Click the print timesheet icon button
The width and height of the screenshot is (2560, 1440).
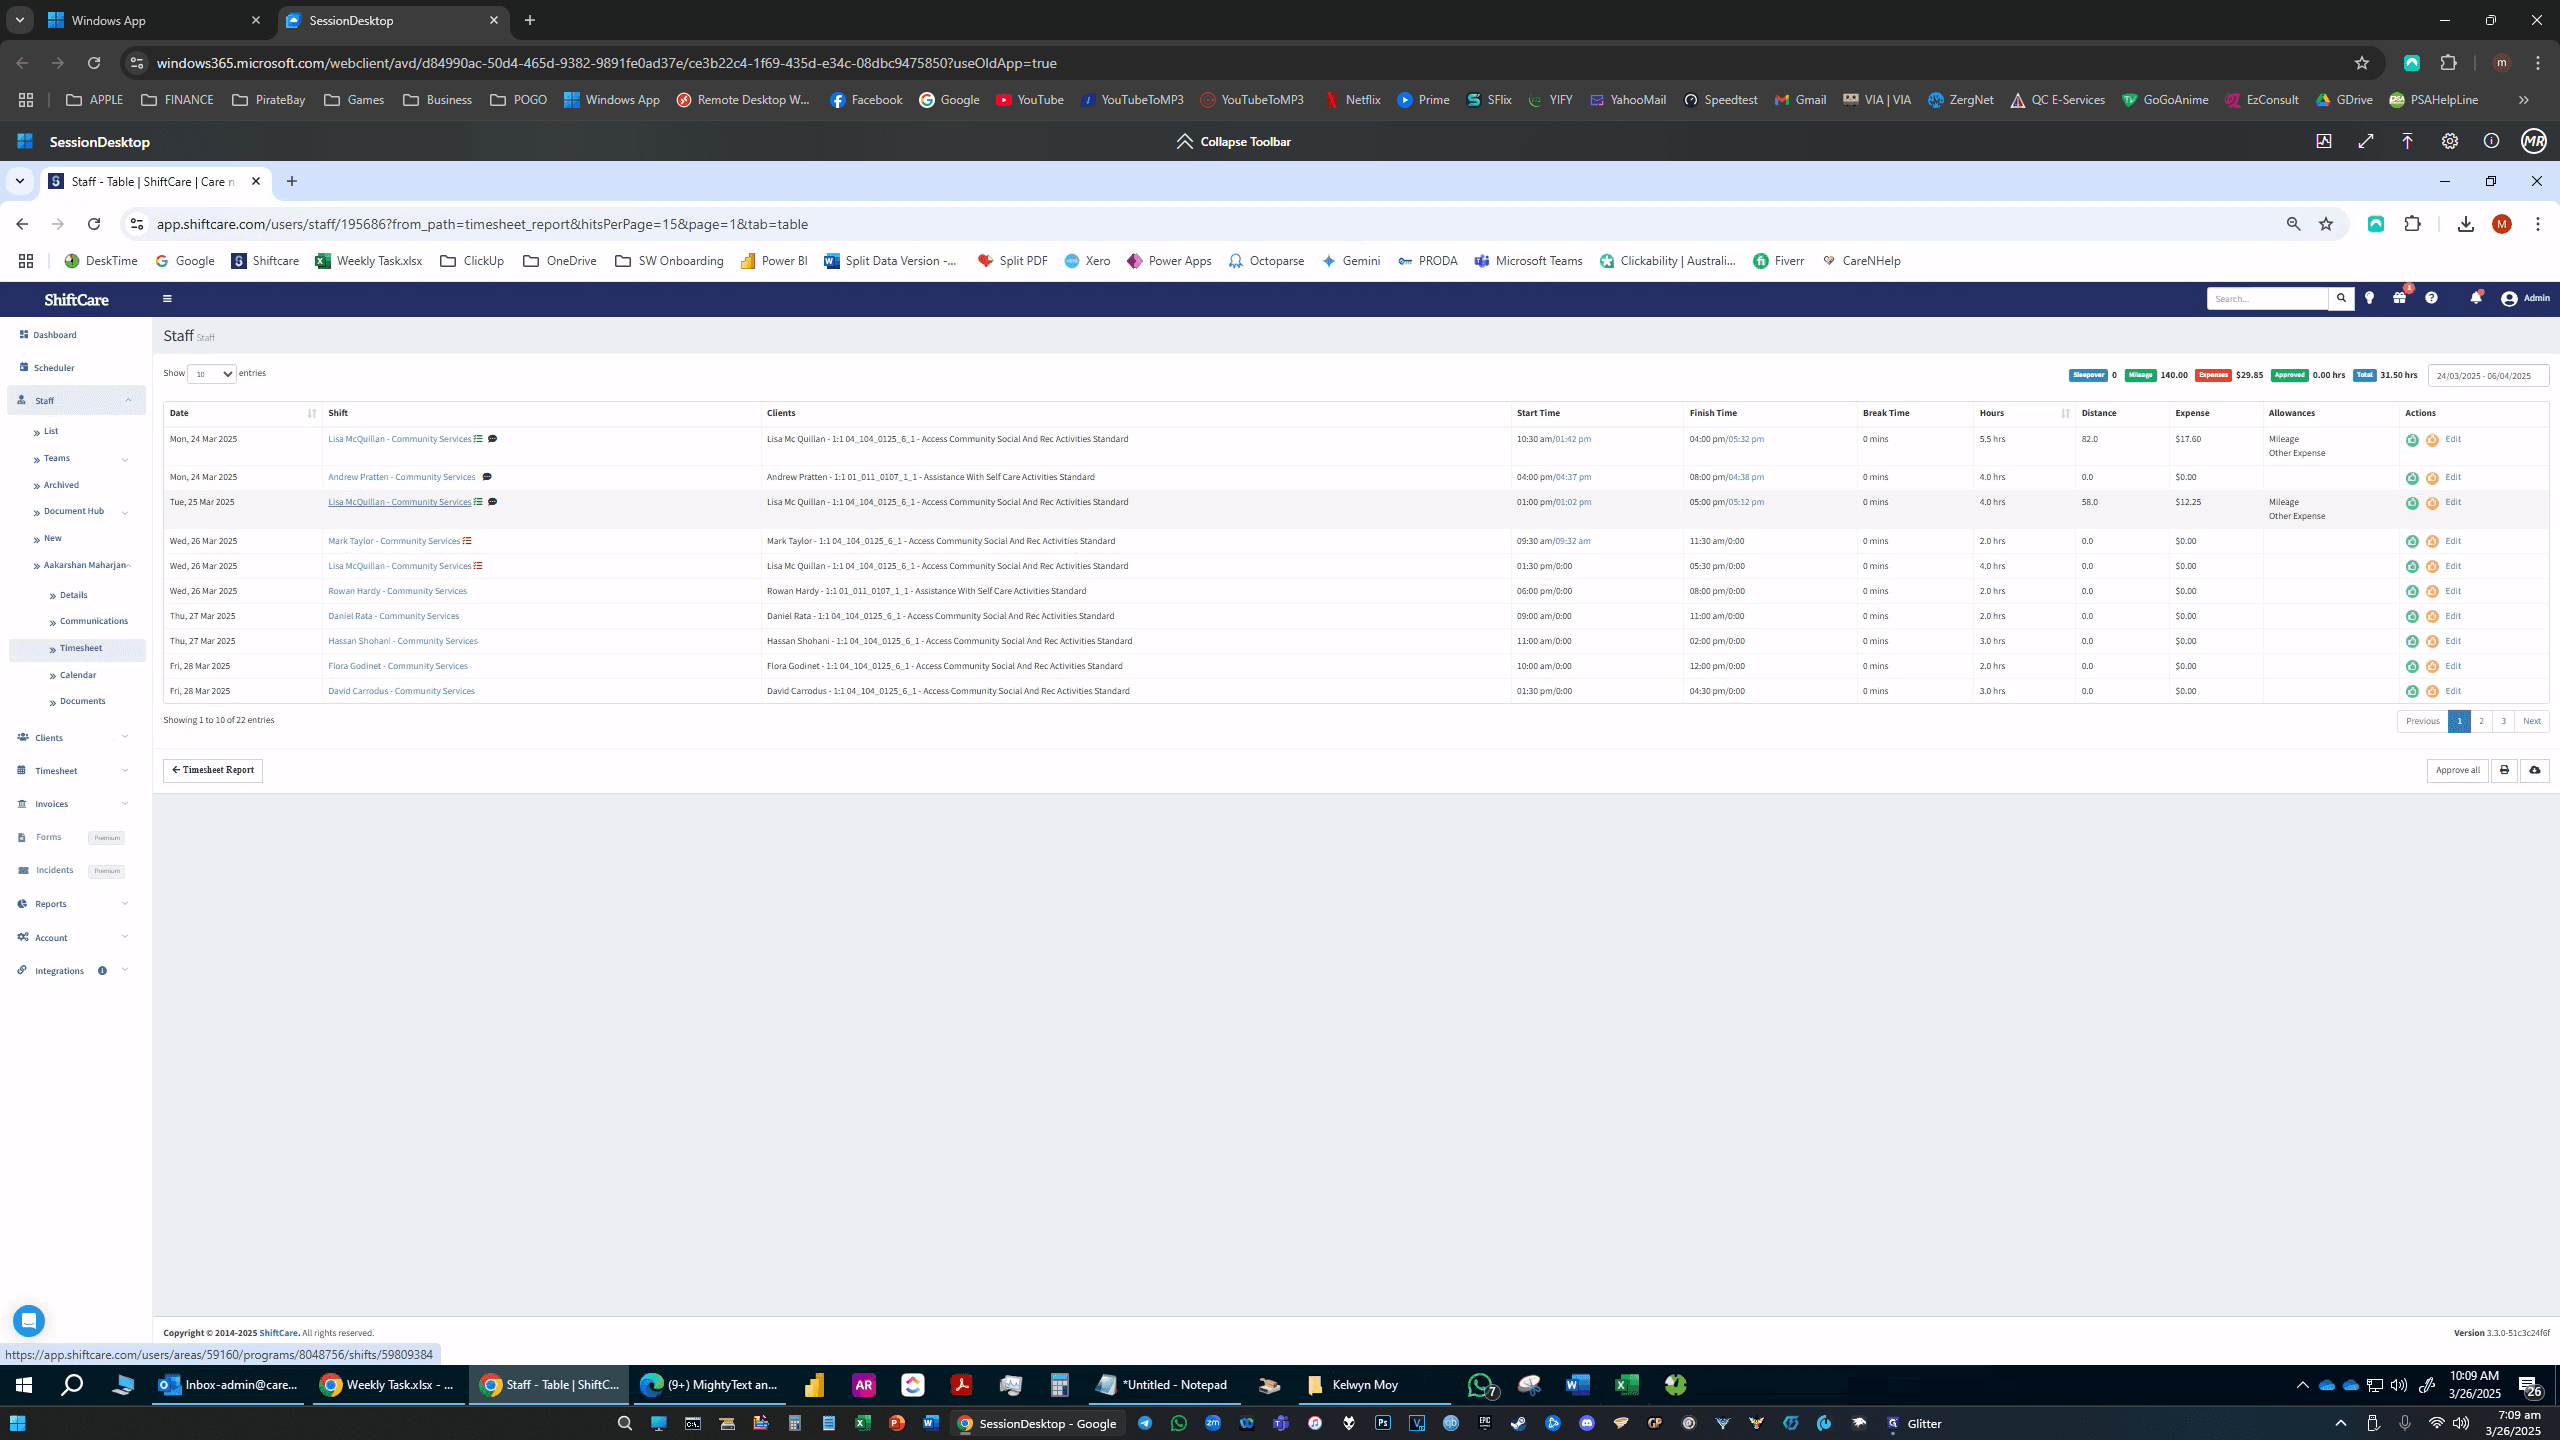(x=2504, y=770)
